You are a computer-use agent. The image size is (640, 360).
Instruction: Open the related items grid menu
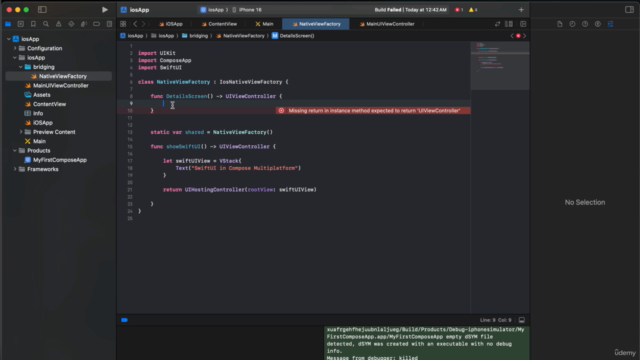coord(123,24)
